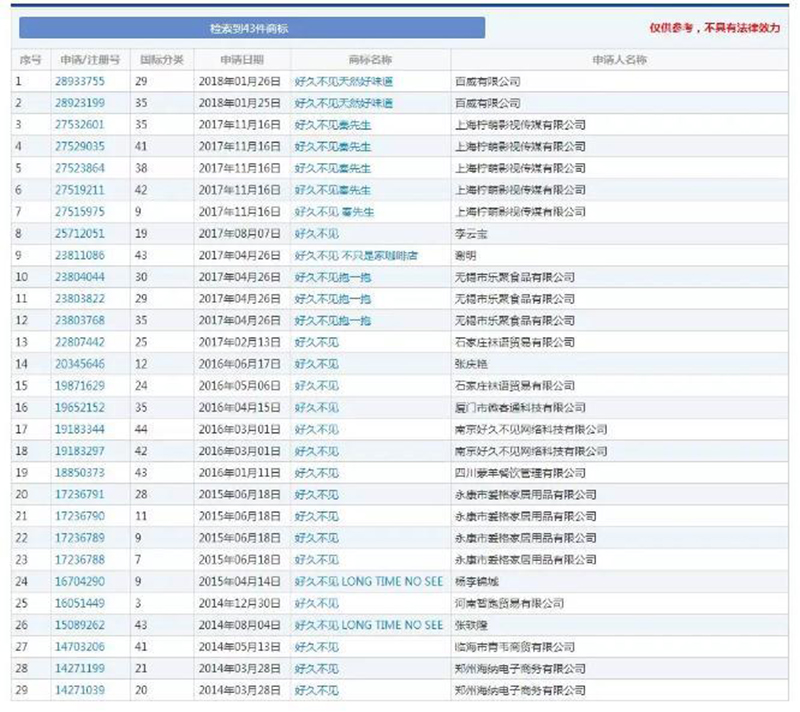The image size is (800, 712).
Task: Click the 检索到43件商标 blue banner
Action: [x=249, y=28]
